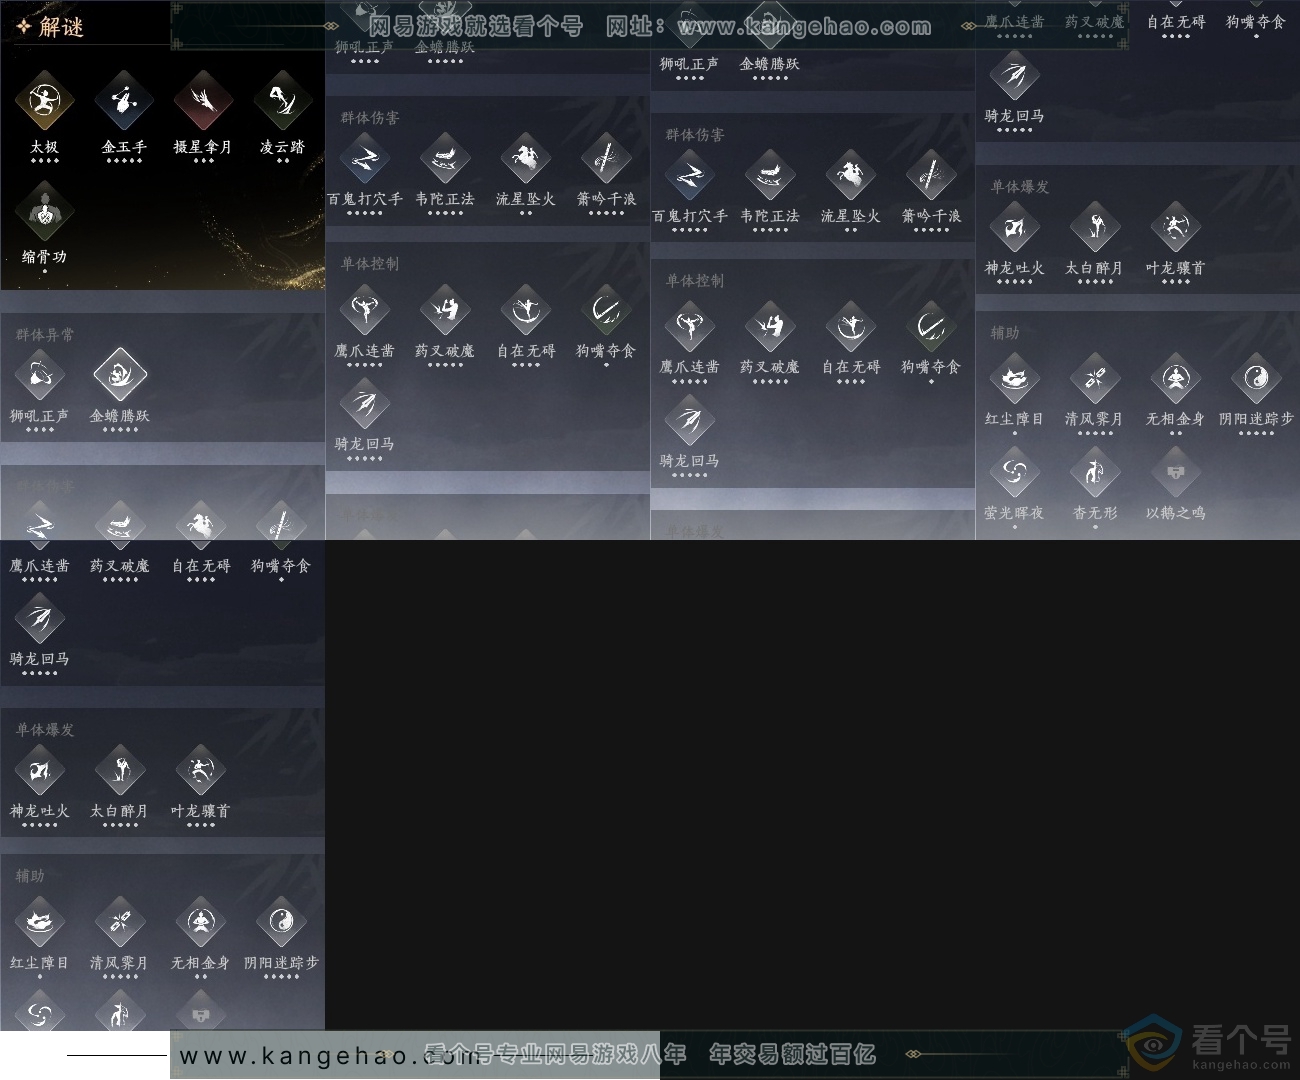The height and width of the screenshot is (1080, 1300).
Task: Choose the 杳无形 skill icon
Action: coord(1095,471)
